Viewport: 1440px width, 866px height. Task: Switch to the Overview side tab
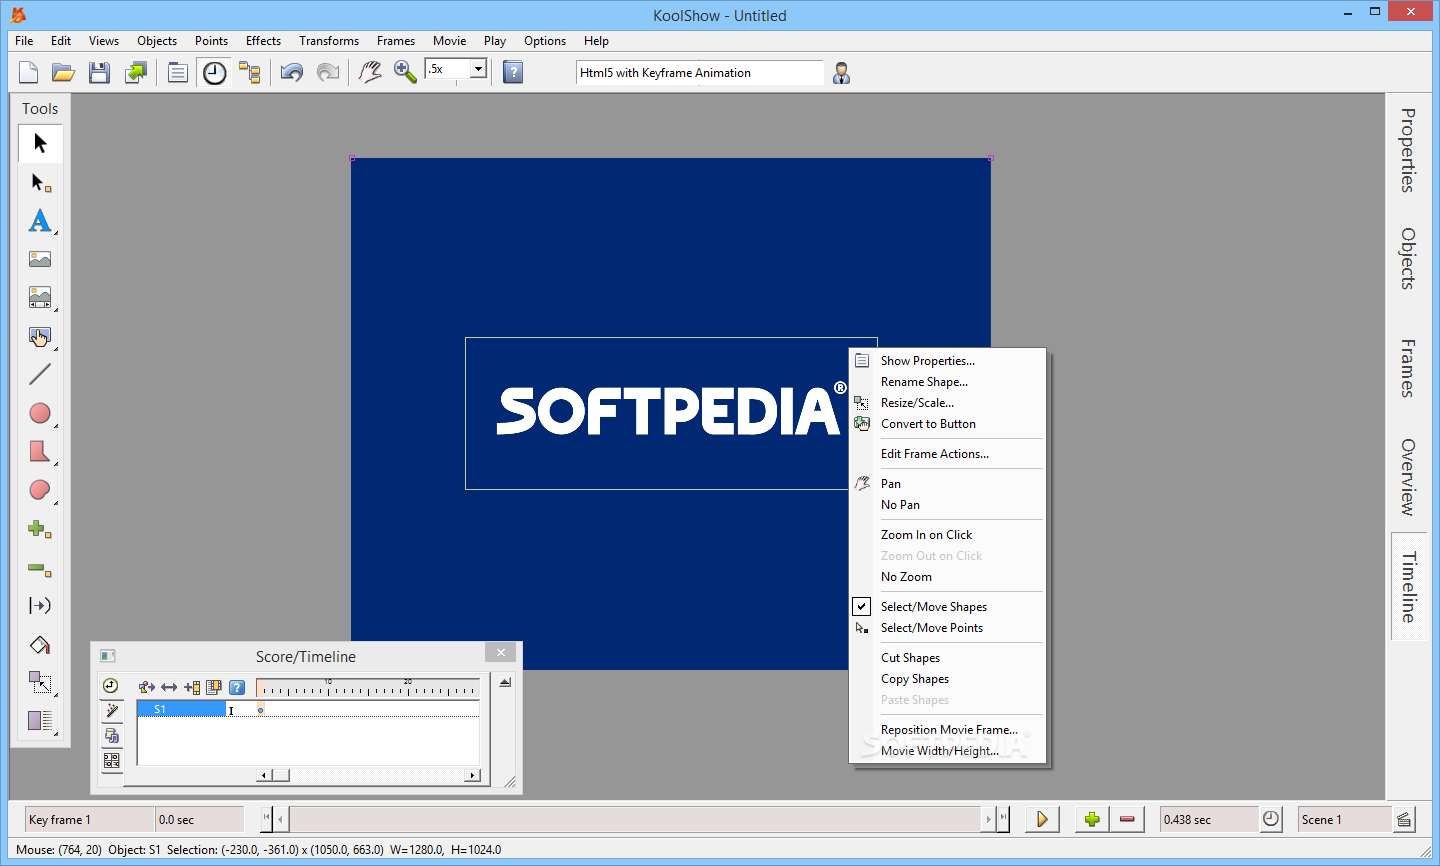(1408, 477)
